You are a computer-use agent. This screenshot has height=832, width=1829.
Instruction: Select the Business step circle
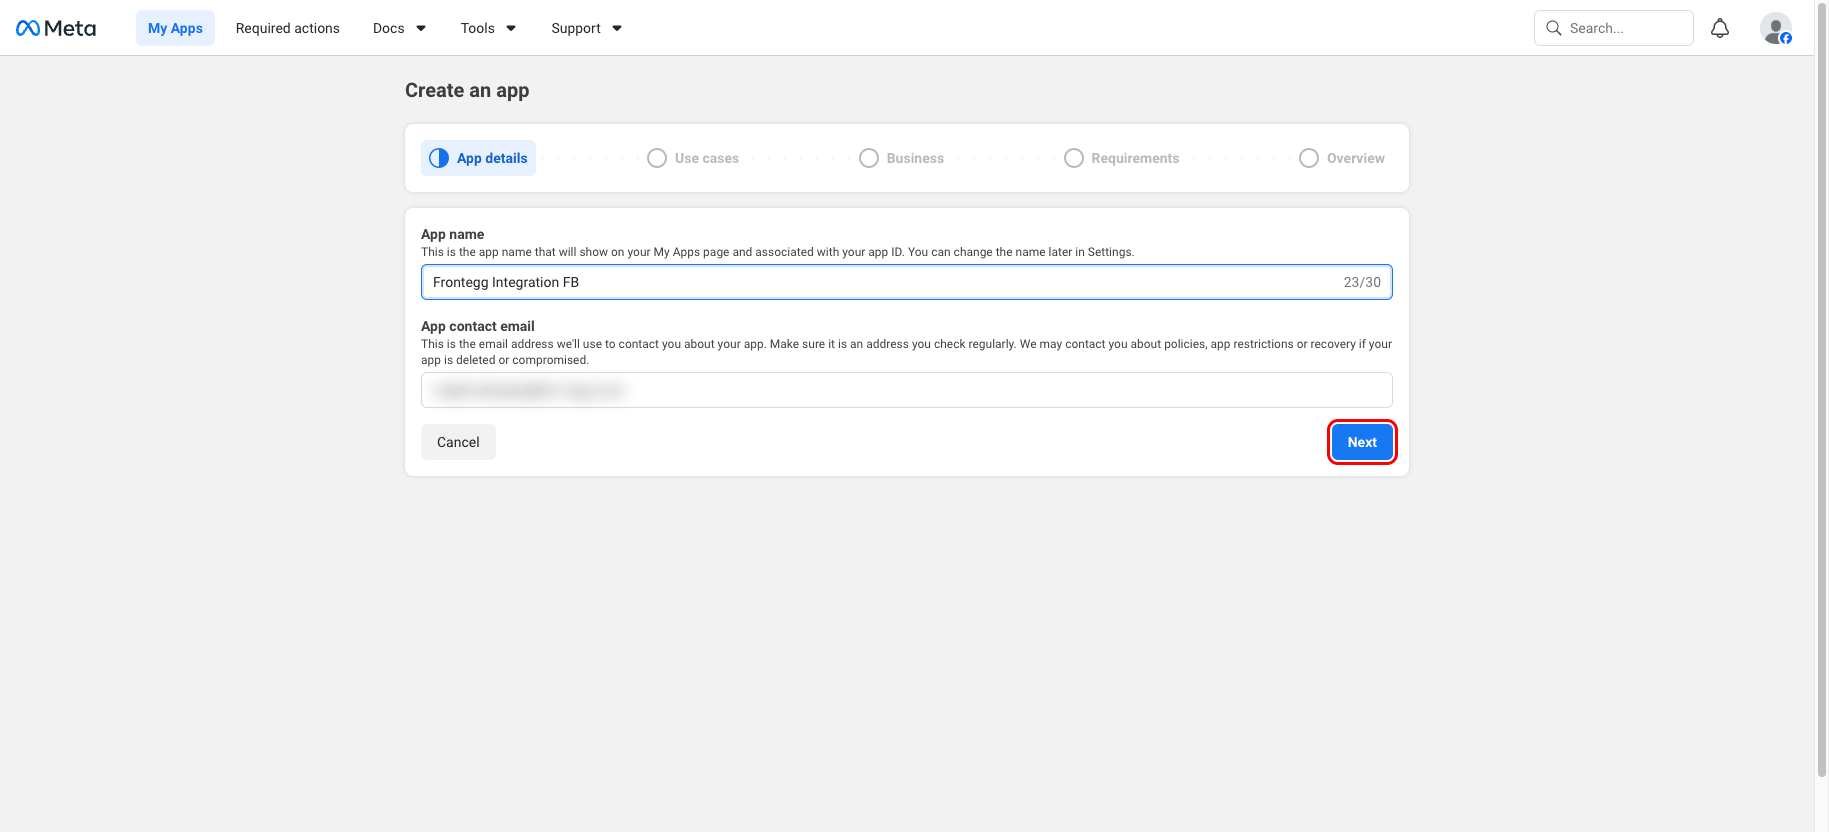869,158
